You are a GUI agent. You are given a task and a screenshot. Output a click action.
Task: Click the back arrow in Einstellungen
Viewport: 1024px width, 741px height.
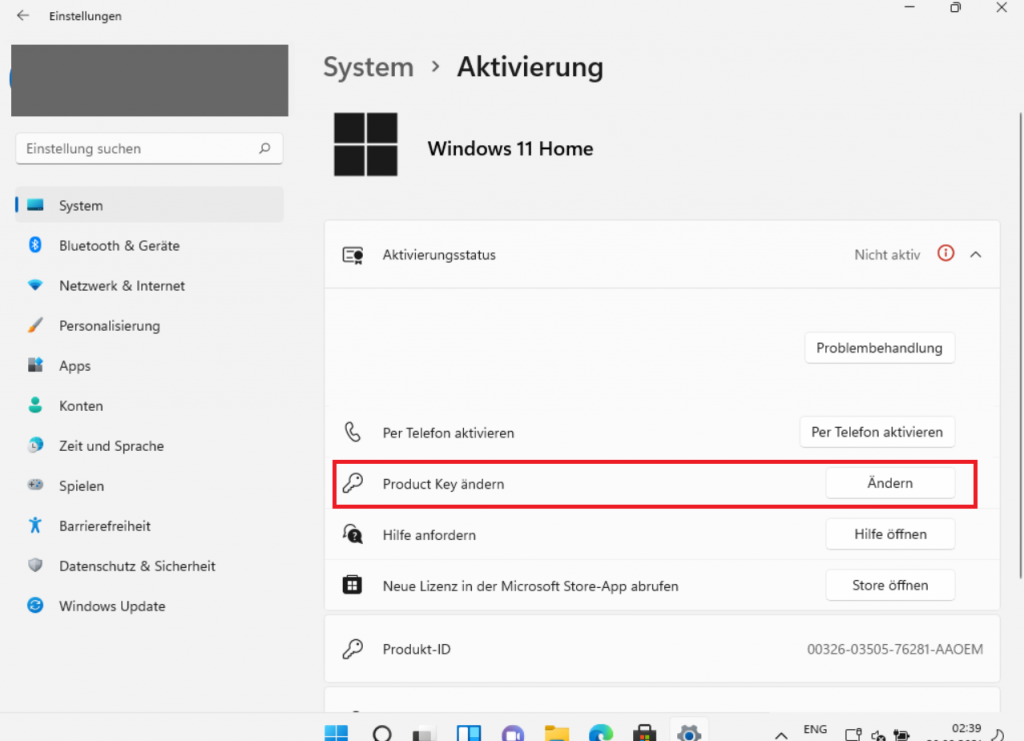(23, 16)
